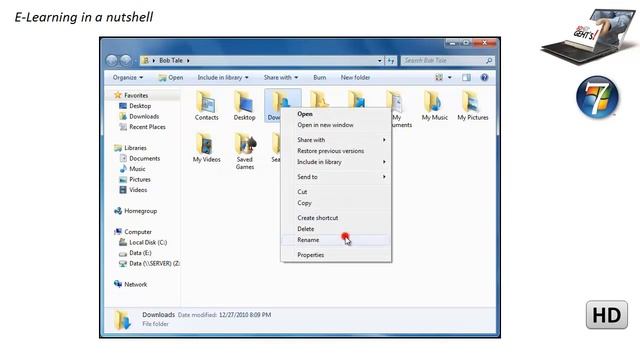Screen dimensions: 640x360
Task: Click the search magnifier icon
Action: pos(489,60)
